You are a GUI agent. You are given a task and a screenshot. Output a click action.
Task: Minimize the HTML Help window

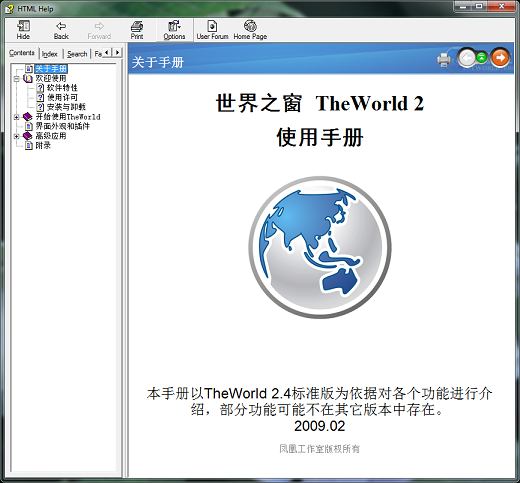click(463, 6)
